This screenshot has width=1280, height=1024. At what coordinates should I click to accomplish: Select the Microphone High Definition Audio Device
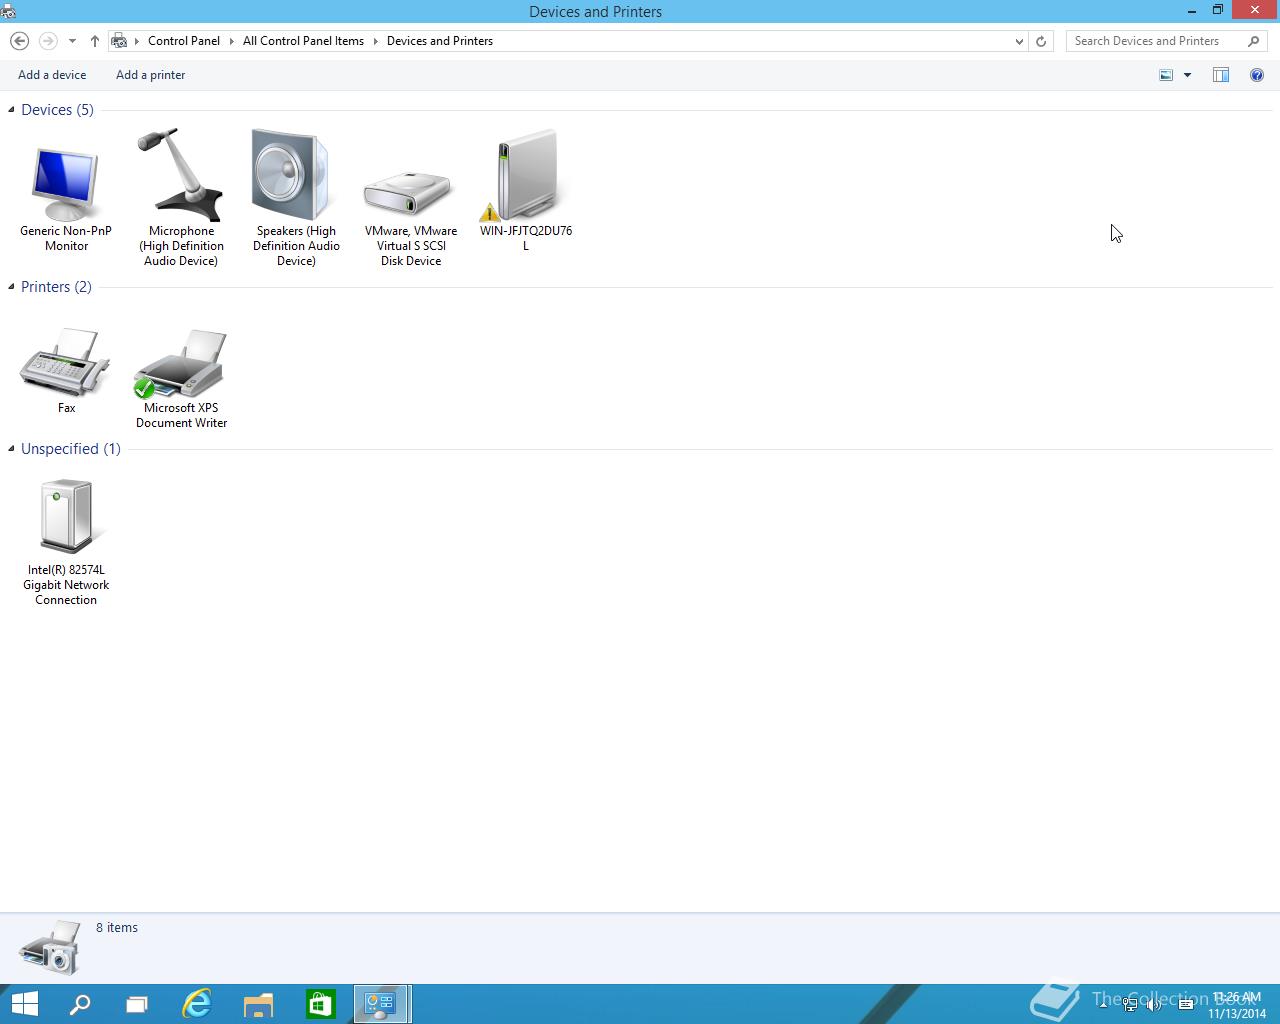(x=181, y=198)
